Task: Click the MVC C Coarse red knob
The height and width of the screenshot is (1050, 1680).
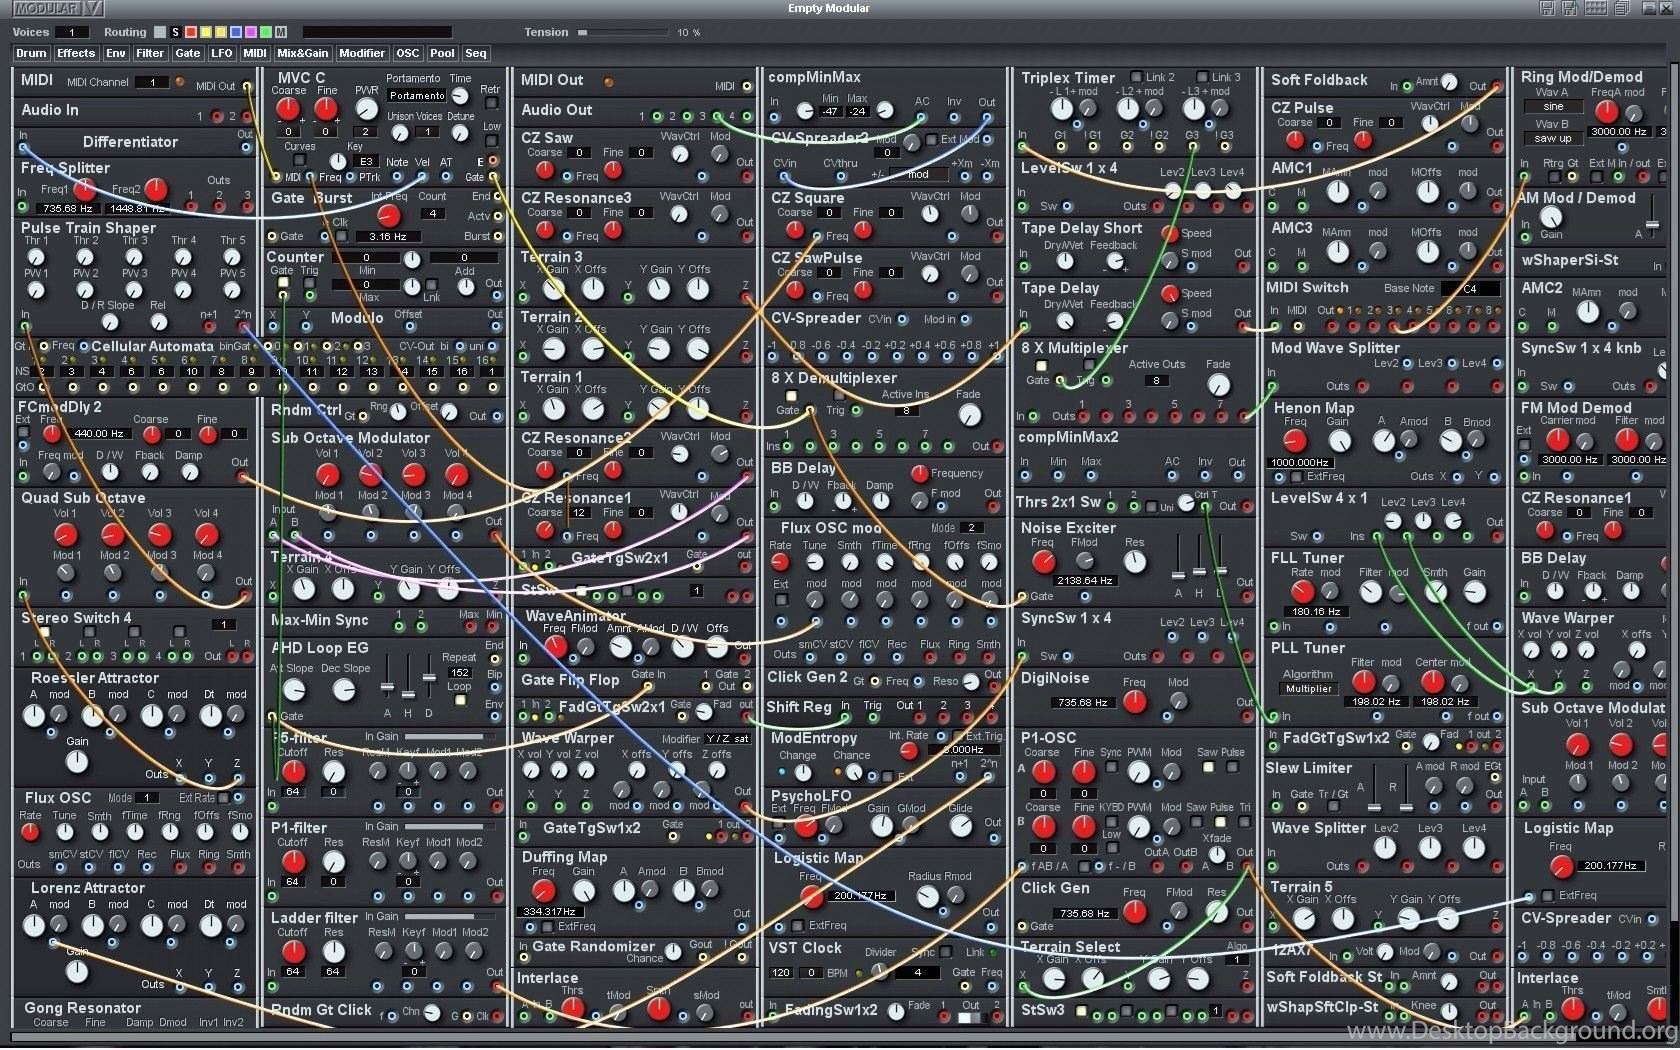Action: (288, 109)
